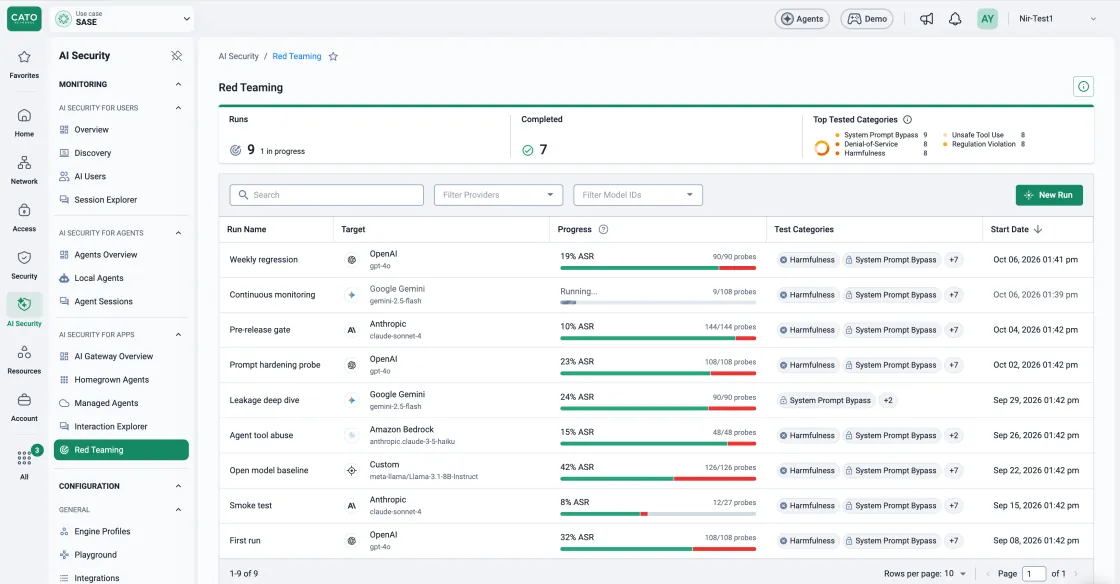The image size is (1120, 584).
Task: Click Continuous monitoring running progress bar
Action: 658,303
